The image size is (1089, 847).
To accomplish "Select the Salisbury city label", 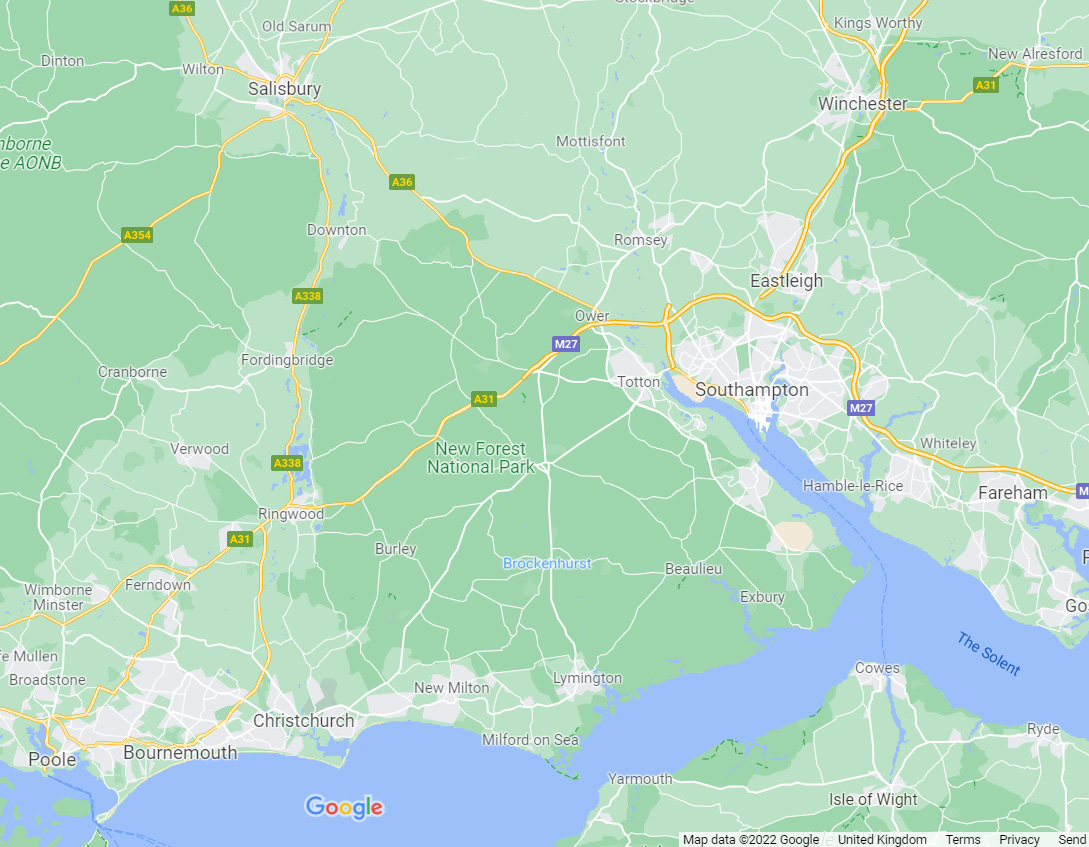I will [285, 89].
